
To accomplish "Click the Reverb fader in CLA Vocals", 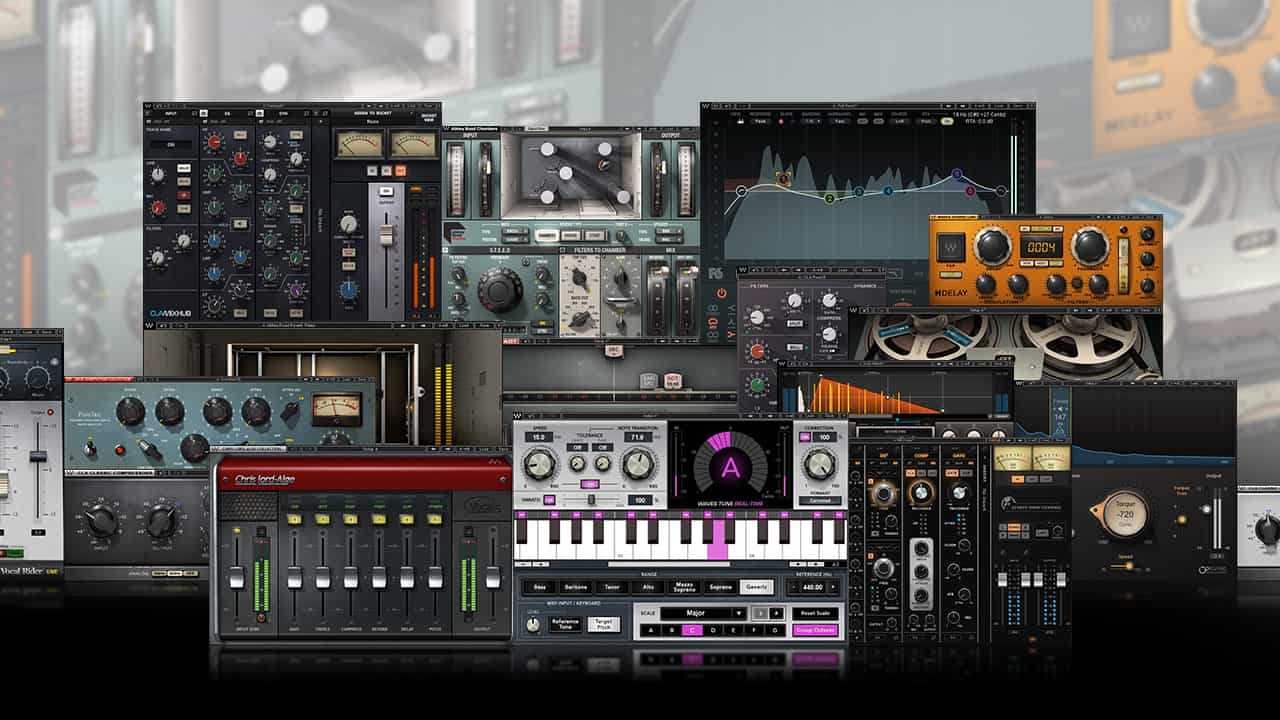I will 379,577.
